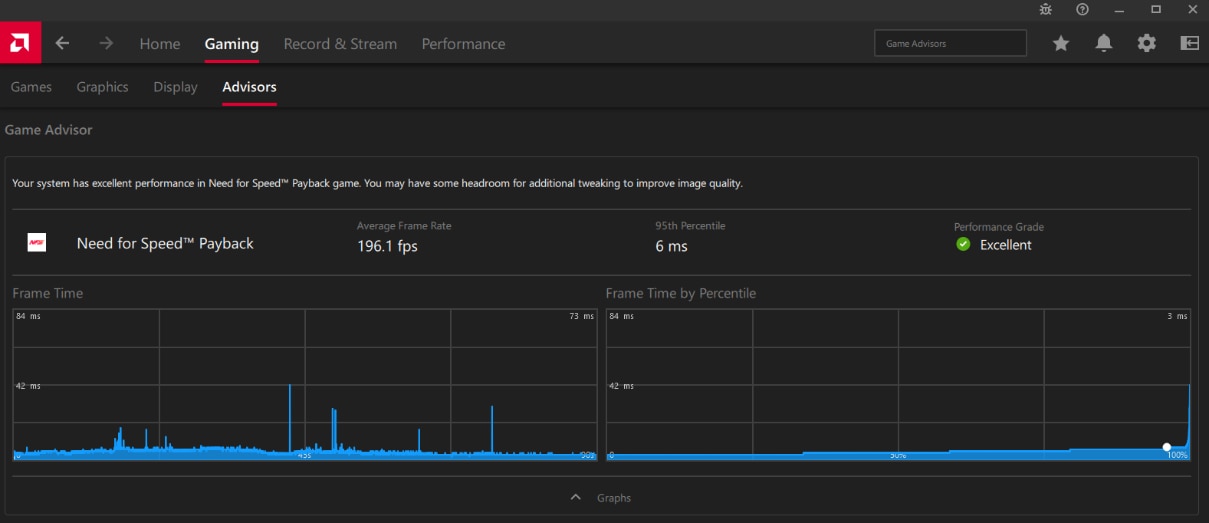This screenshot has height=523, width=1209.
Task: Click the 95th Percentile label
Action: pos(690,226)
